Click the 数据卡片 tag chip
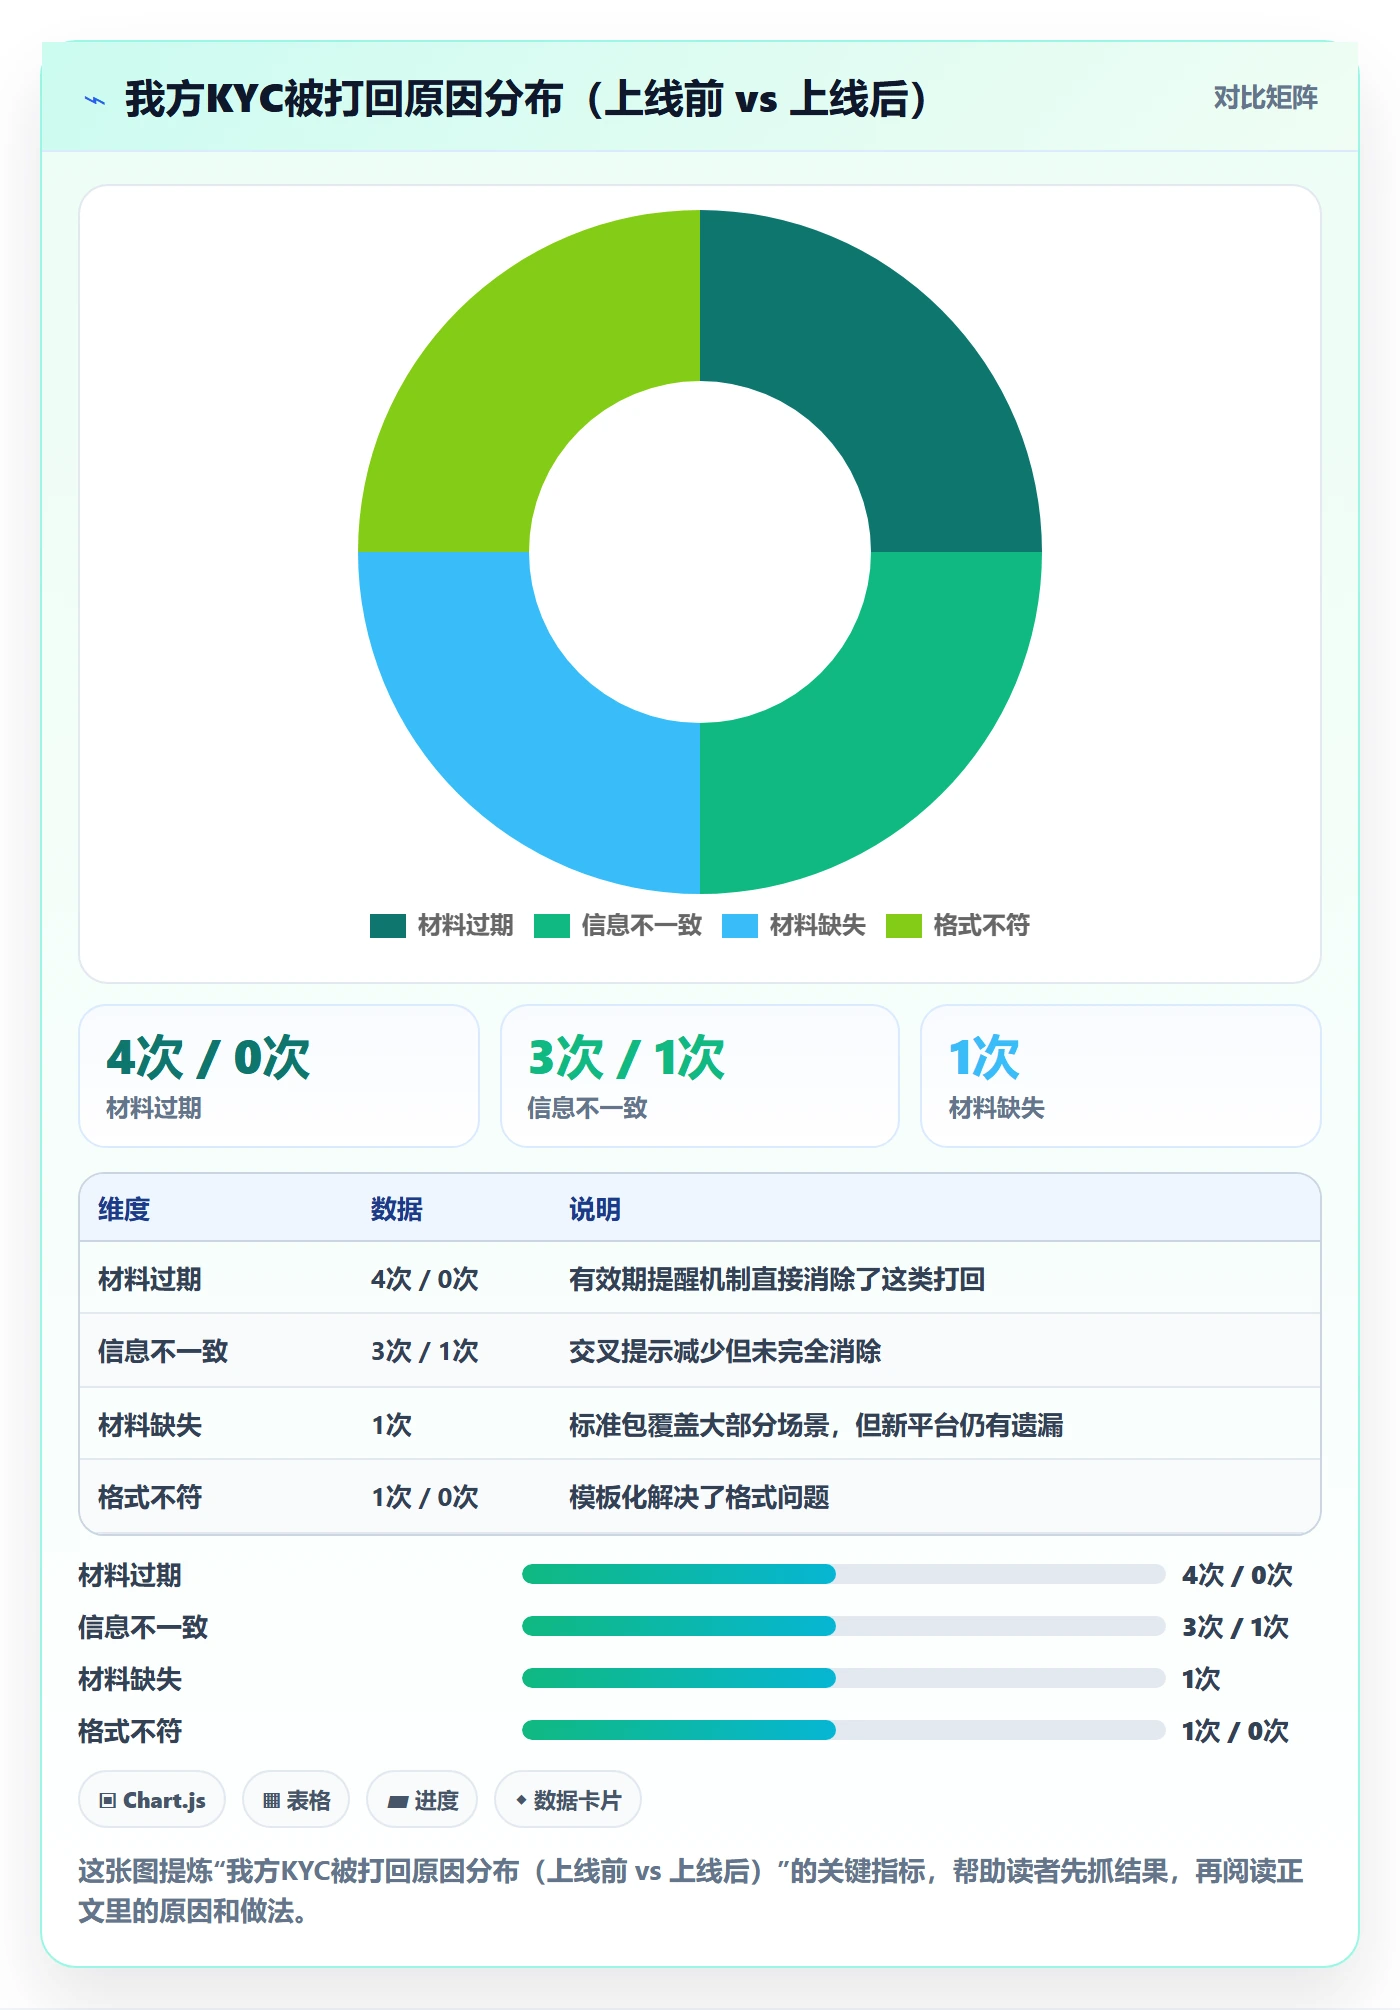This screenshot has width=1400, height=2010. (x=568, y=1800)
